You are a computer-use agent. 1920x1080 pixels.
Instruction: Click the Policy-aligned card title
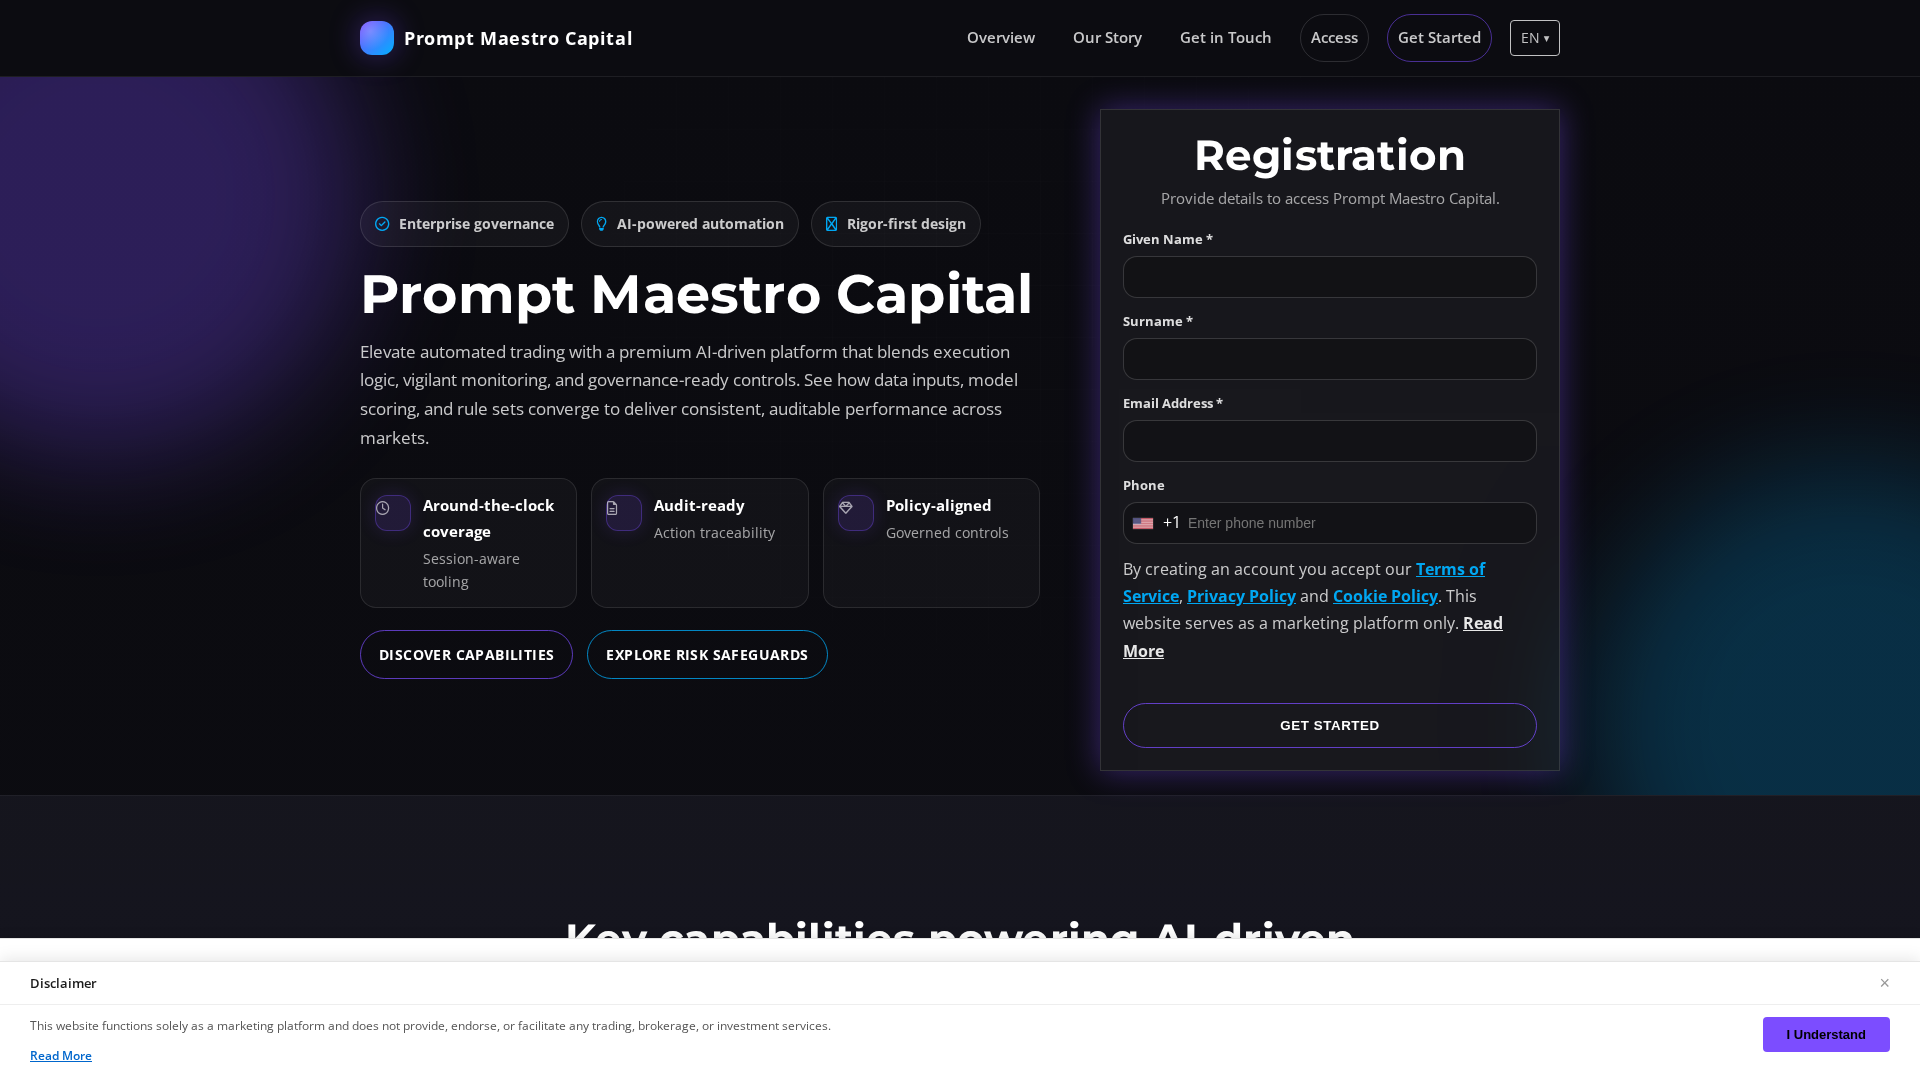click(939, 505)
